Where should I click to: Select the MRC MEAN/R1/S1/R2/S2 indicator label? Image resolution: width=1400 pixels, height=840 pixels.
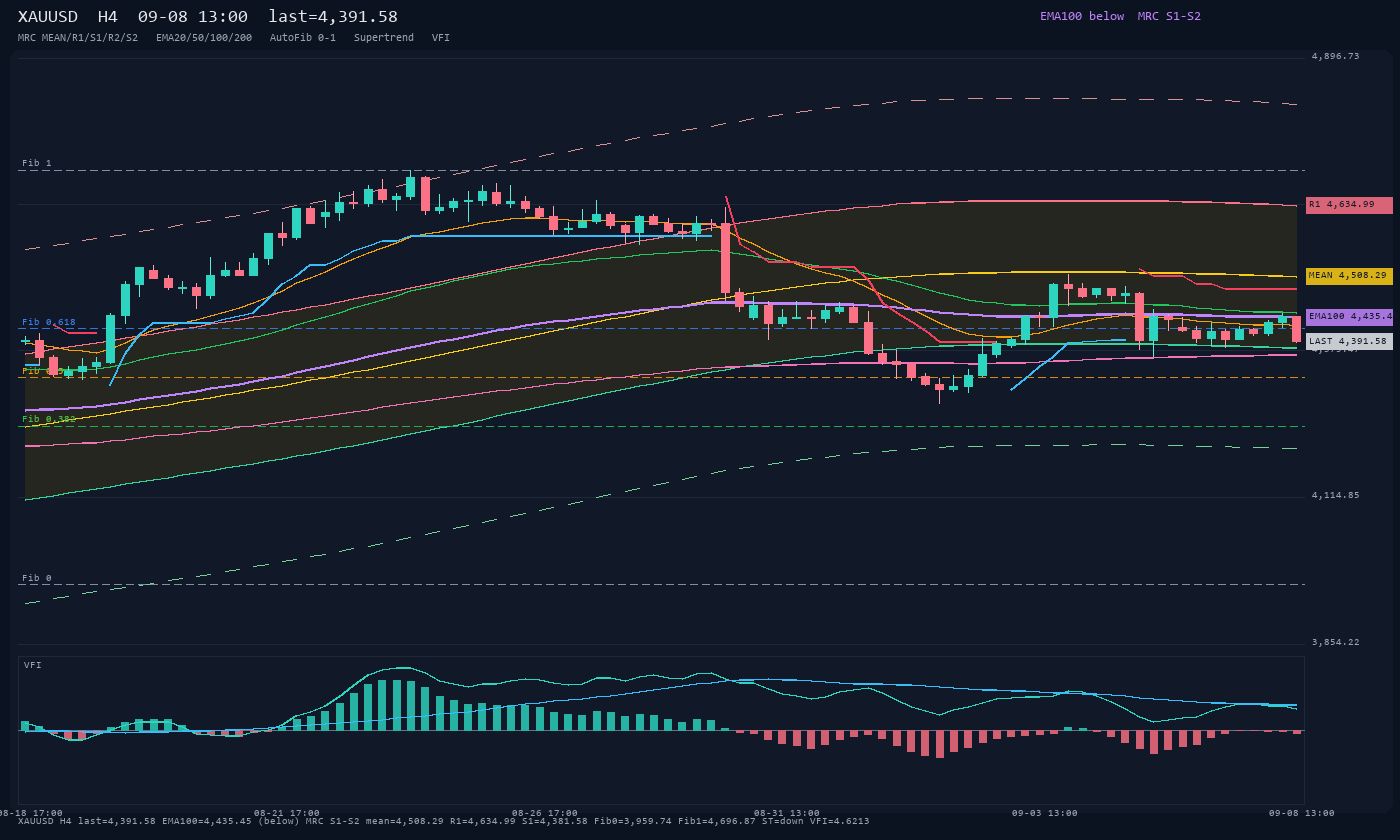point(78,38)
